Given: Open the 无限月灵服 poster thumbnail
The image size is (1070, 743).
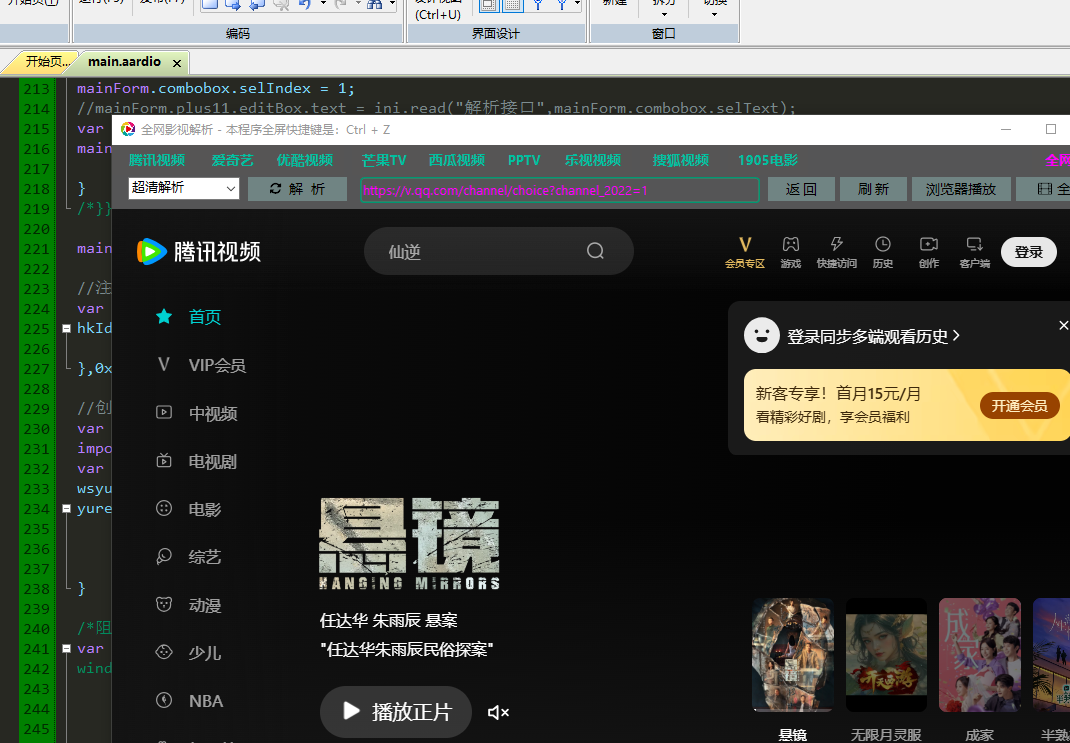Looking at the screenshot, I should [x=886, y=655].
